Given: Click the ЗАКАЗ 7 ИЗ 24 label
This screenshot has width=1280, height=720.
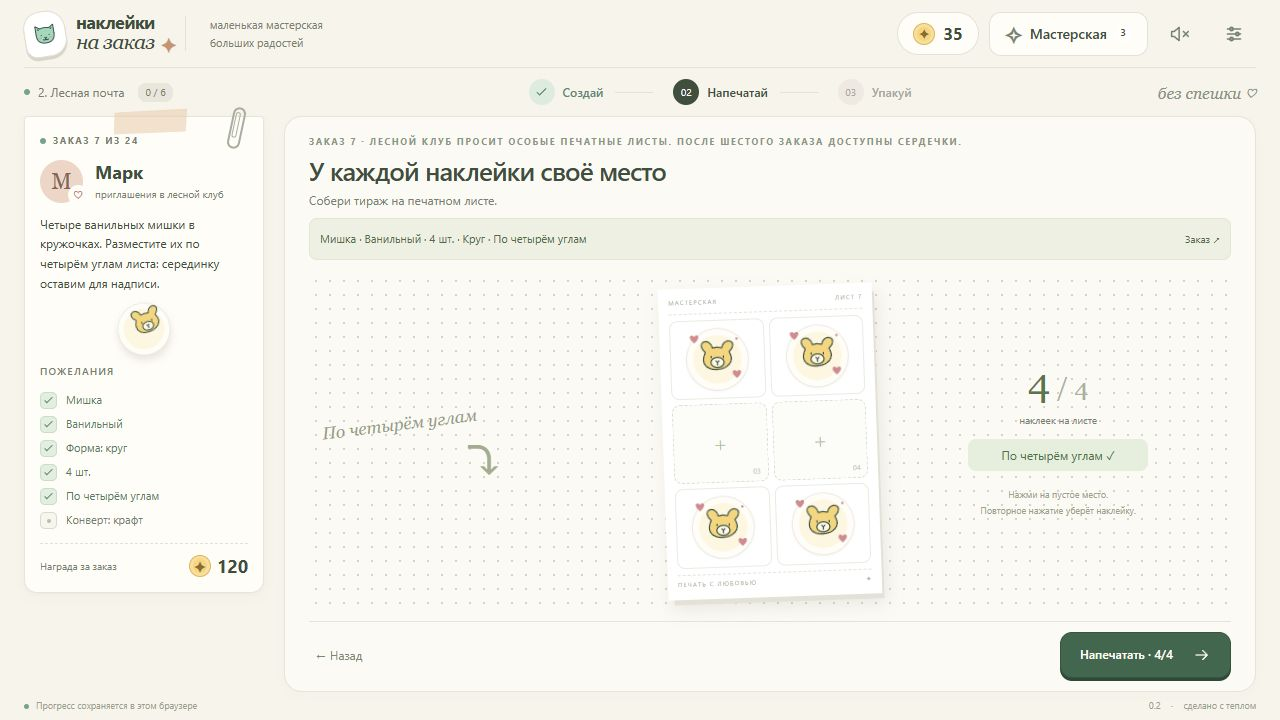Looking at the screenshot, I should pyautogui.click(x=96, y=140).
